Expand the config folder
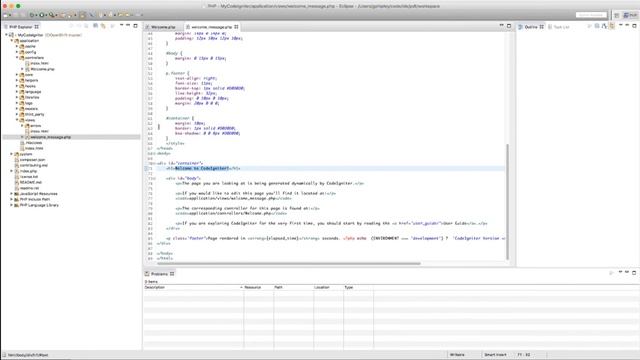The height and width of the screenshot is (360, 640). pos(17,52)
